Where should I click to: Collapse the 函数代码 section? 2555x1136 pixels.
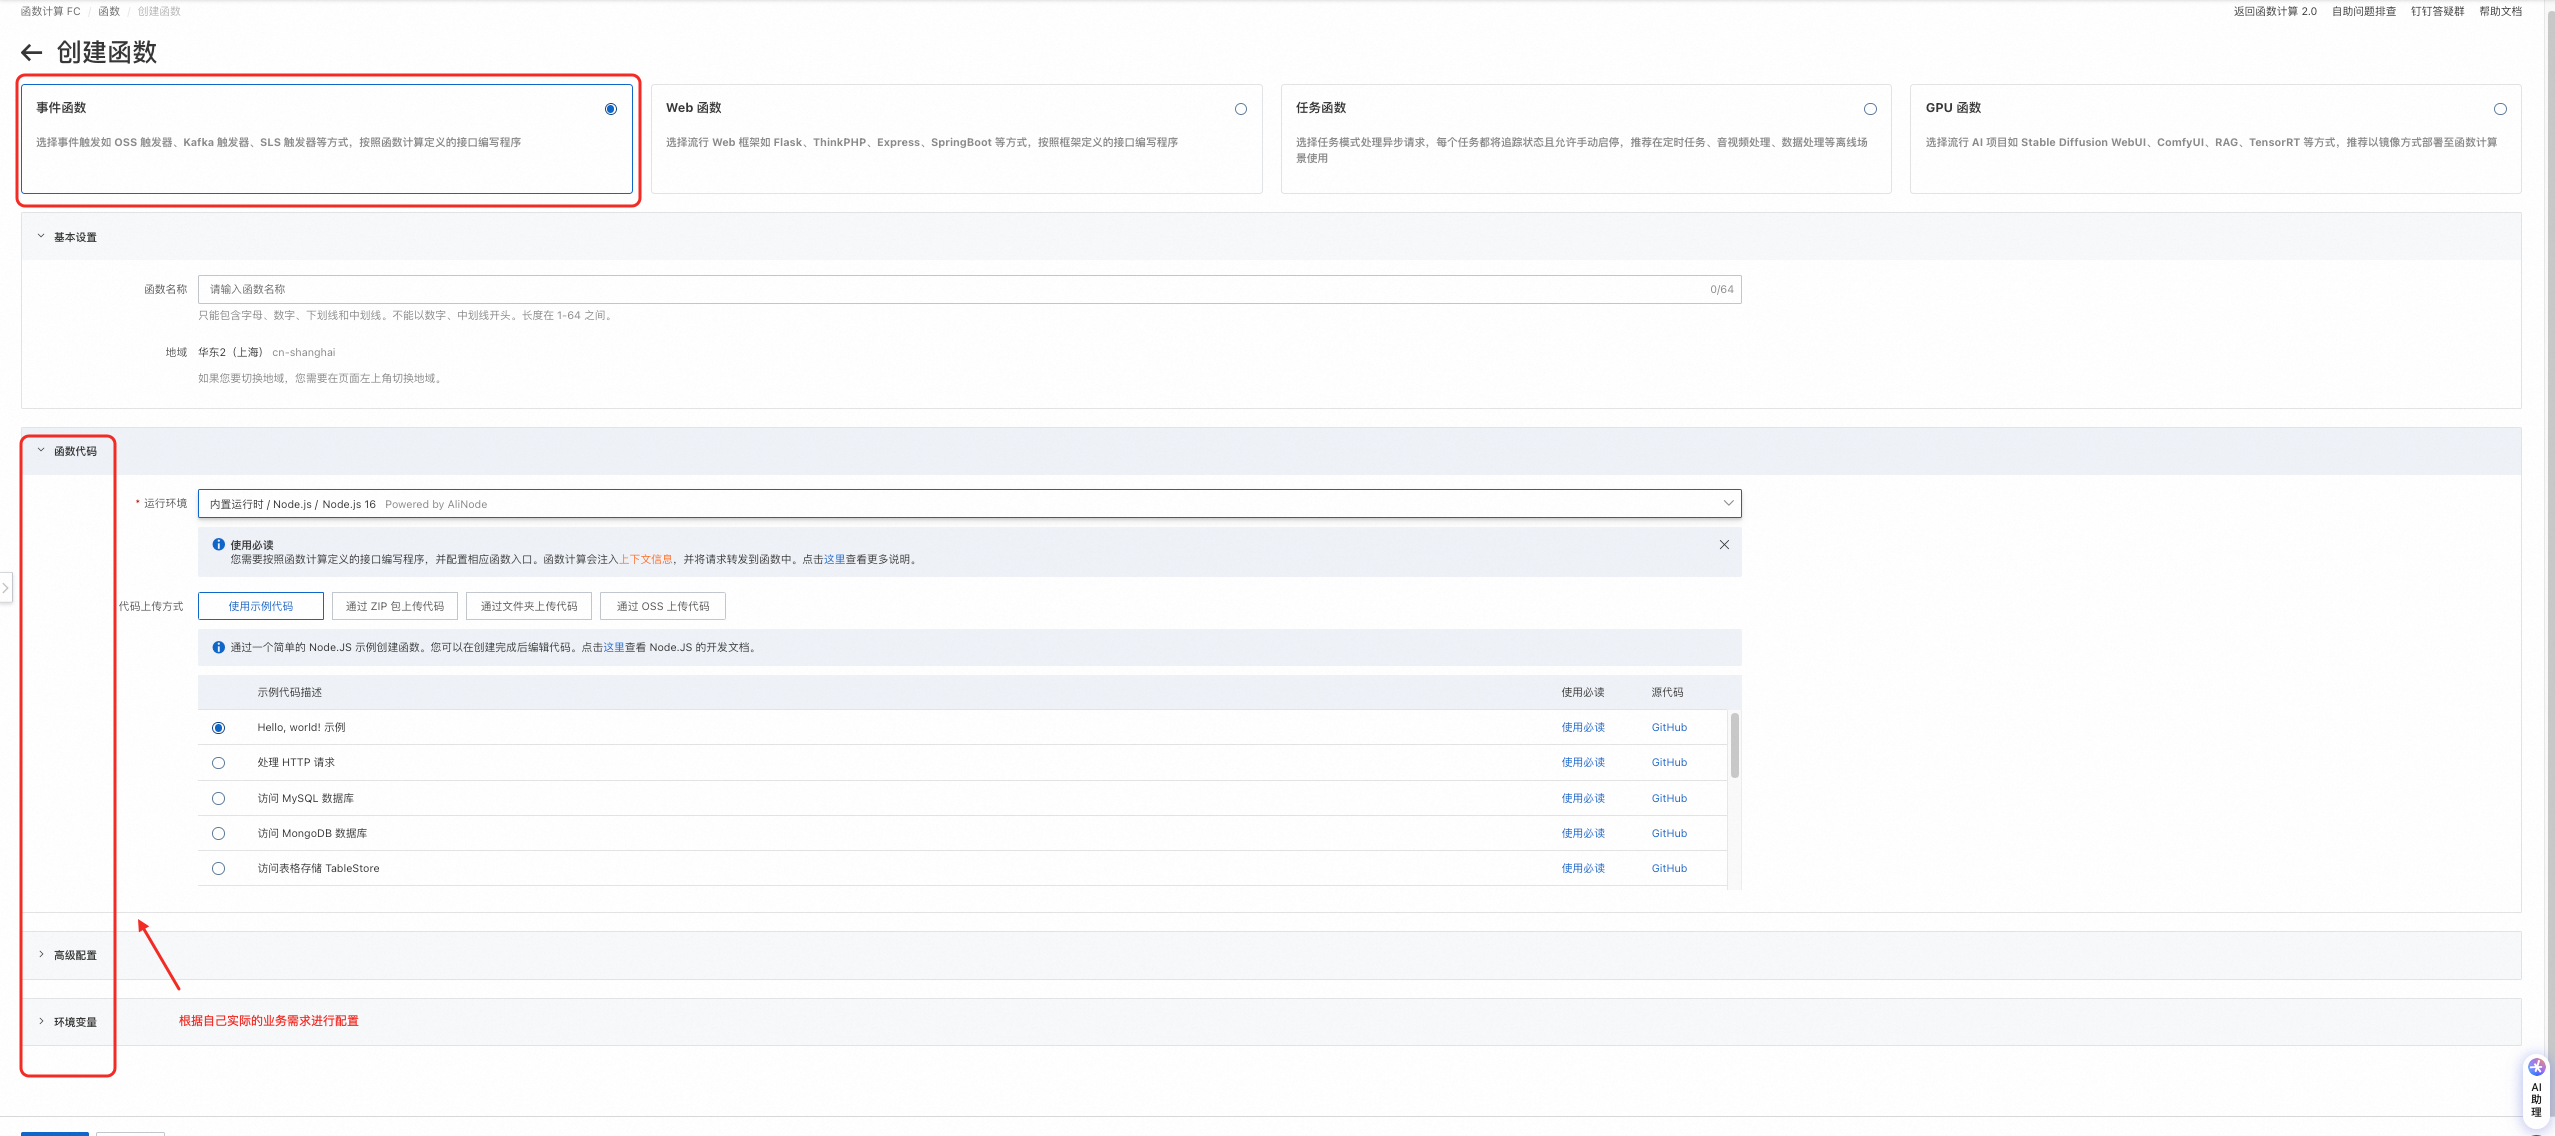pyautogui.click(x=41, y=451)
